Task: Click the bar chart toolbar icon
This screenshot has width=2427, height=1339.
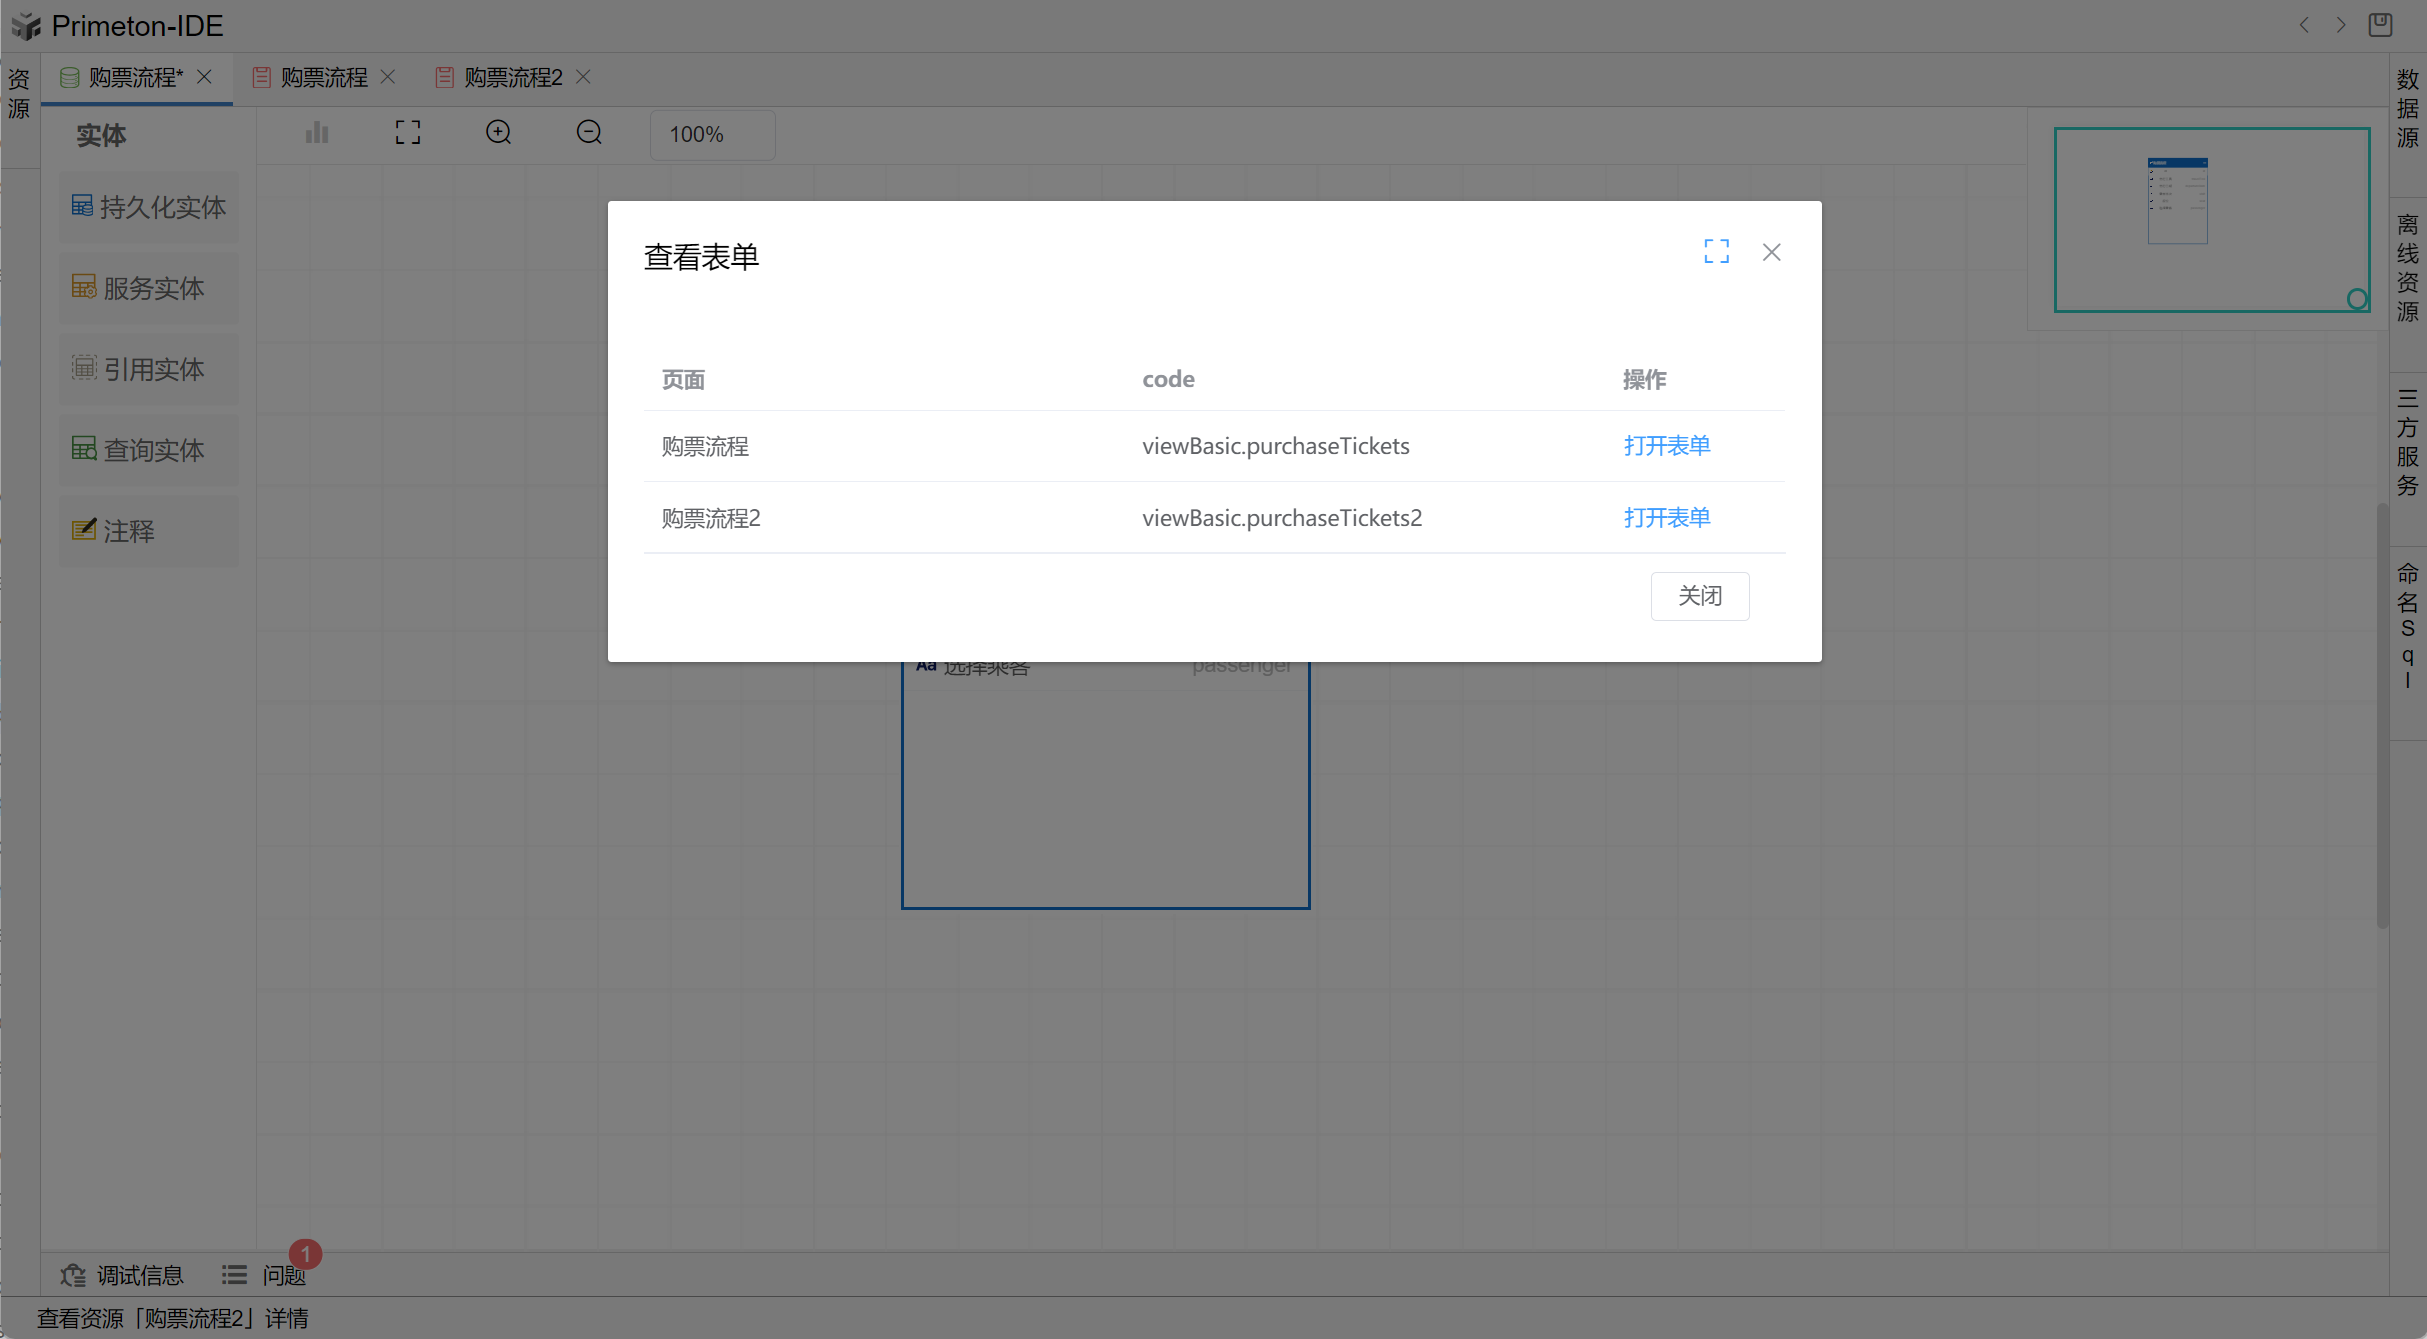Action: pos(317,132)
